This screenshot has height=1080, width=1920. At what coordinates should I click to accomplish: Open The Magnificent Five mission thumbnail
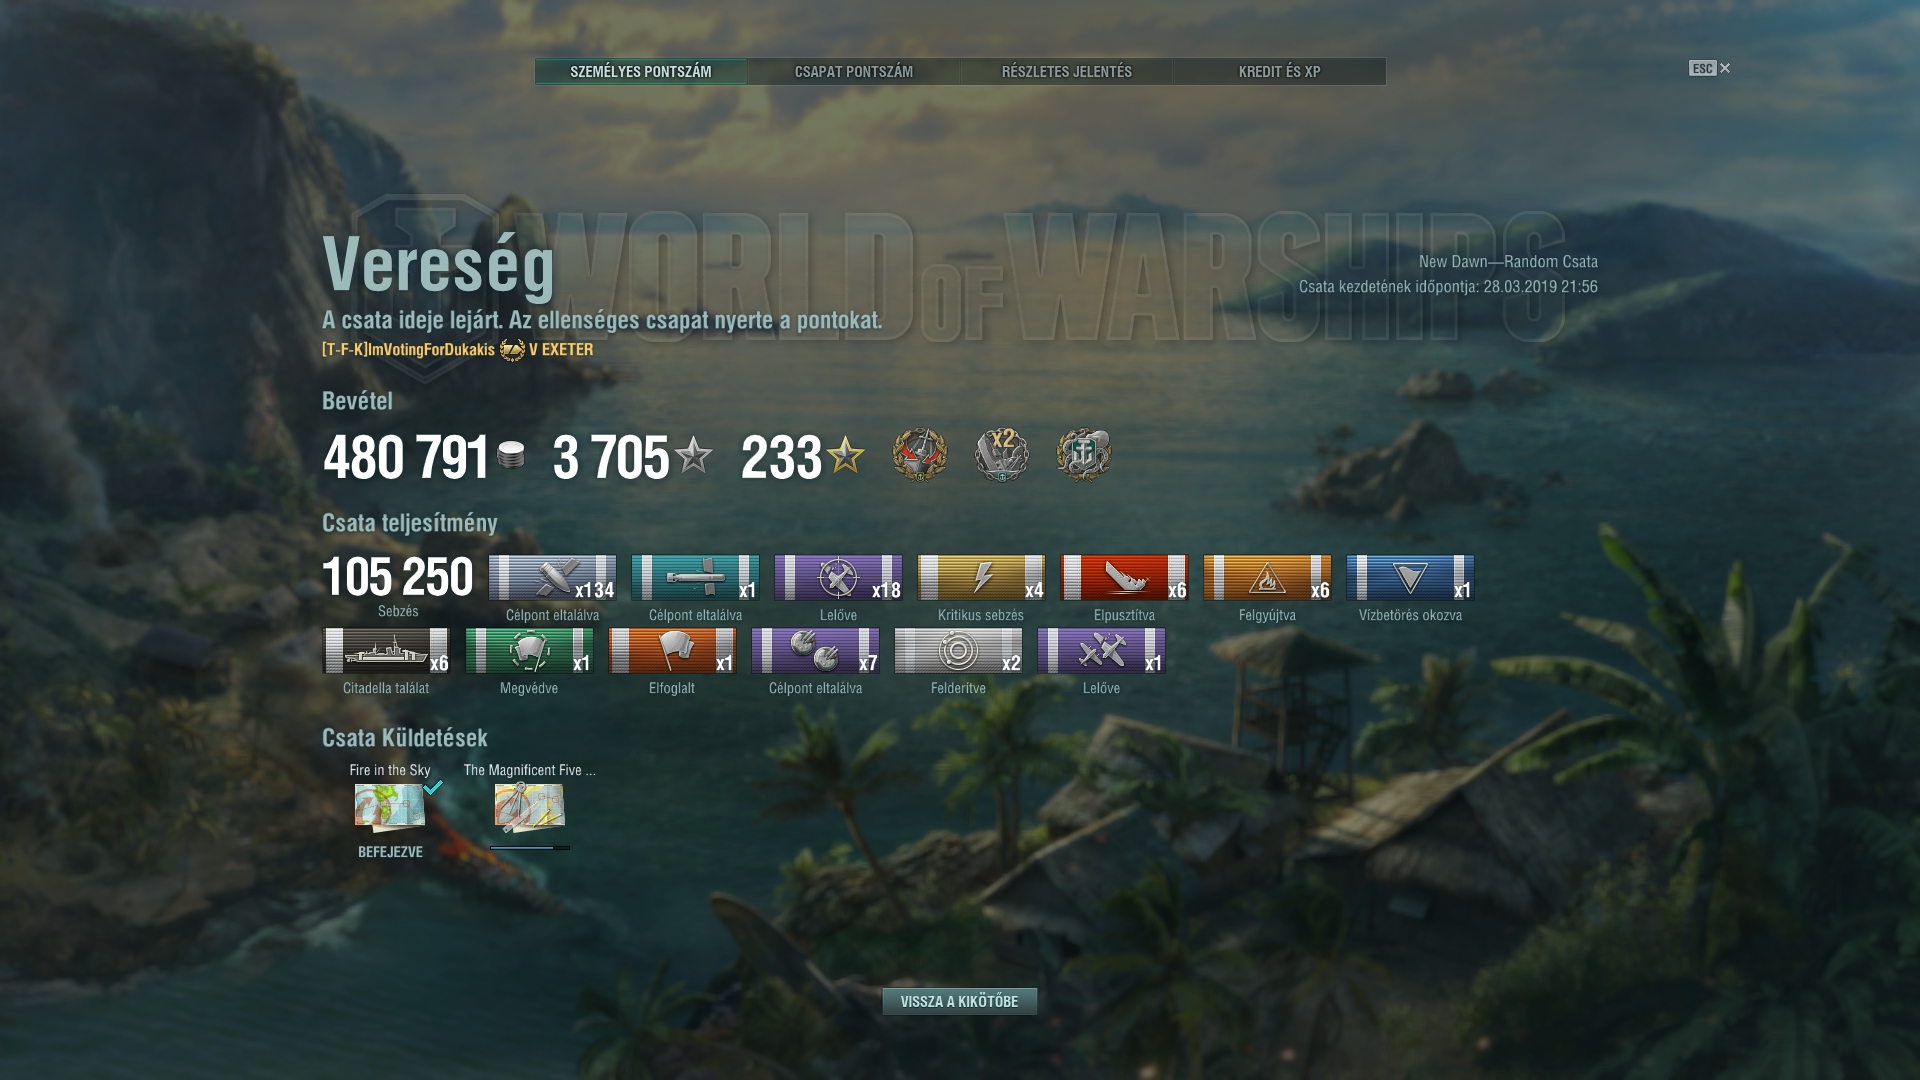tap(530, 807)
